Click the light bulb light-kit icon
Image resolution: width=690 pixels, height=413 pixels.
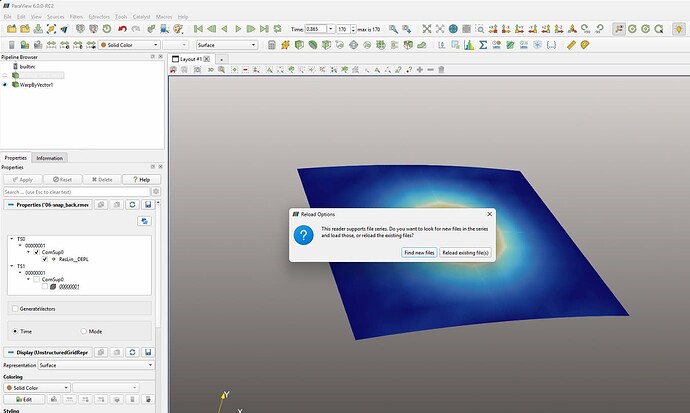679,29
